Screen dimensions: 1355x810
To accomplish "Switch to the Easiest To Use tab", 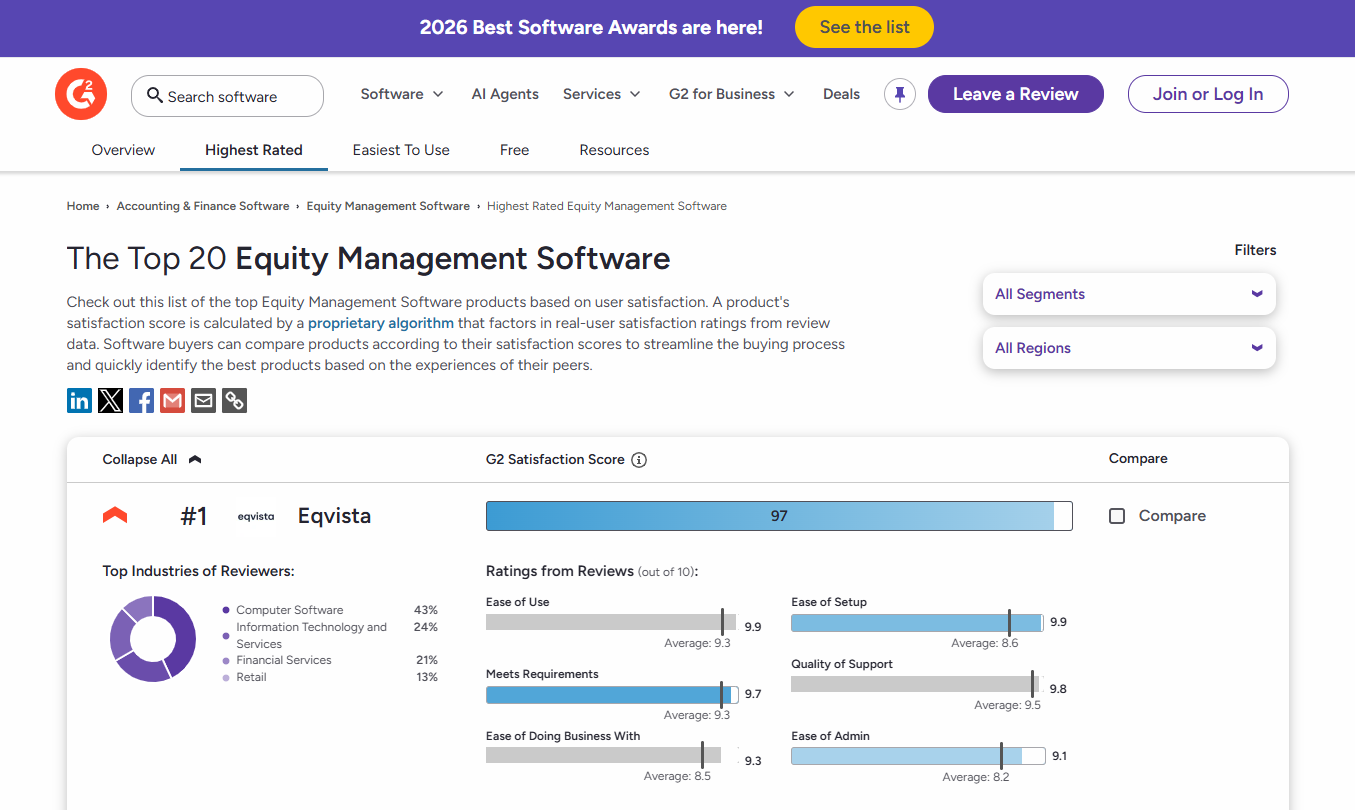I will [x=401, y=150].
